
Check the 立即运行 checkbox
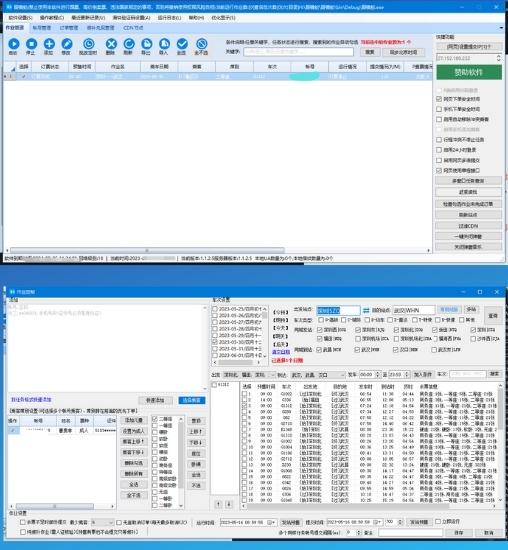(438, 522)
